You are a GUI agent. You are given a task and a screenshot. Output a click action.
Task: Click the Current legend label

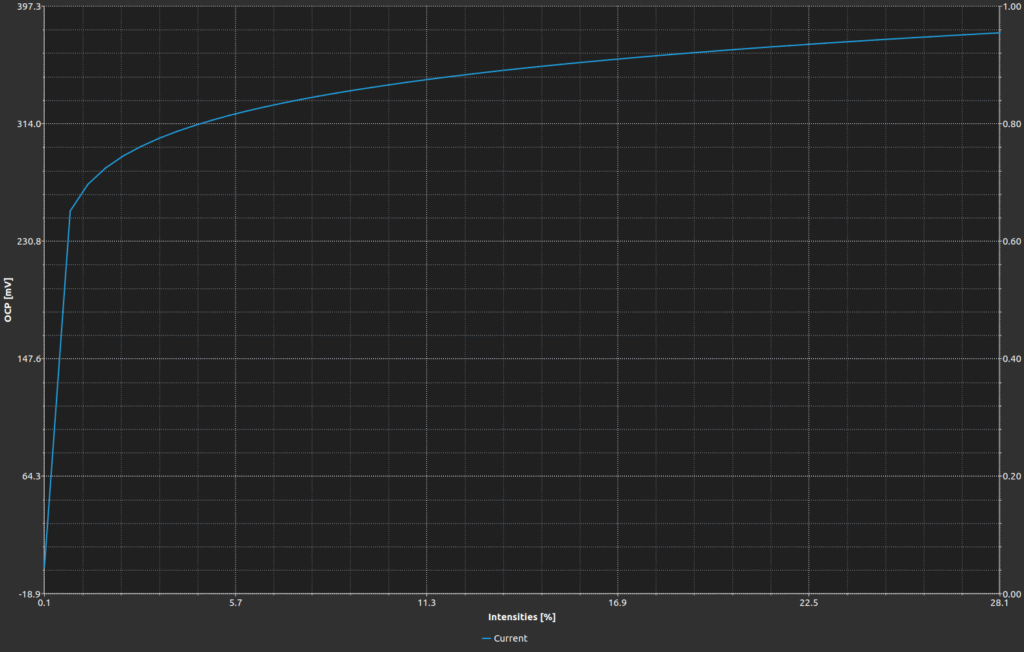[510, 638]
